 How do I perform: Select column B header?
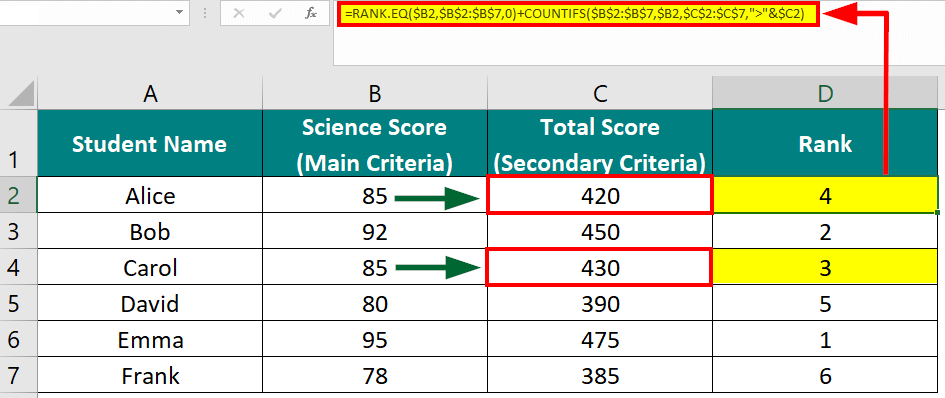pyautogui.click(x=375, y=94)
